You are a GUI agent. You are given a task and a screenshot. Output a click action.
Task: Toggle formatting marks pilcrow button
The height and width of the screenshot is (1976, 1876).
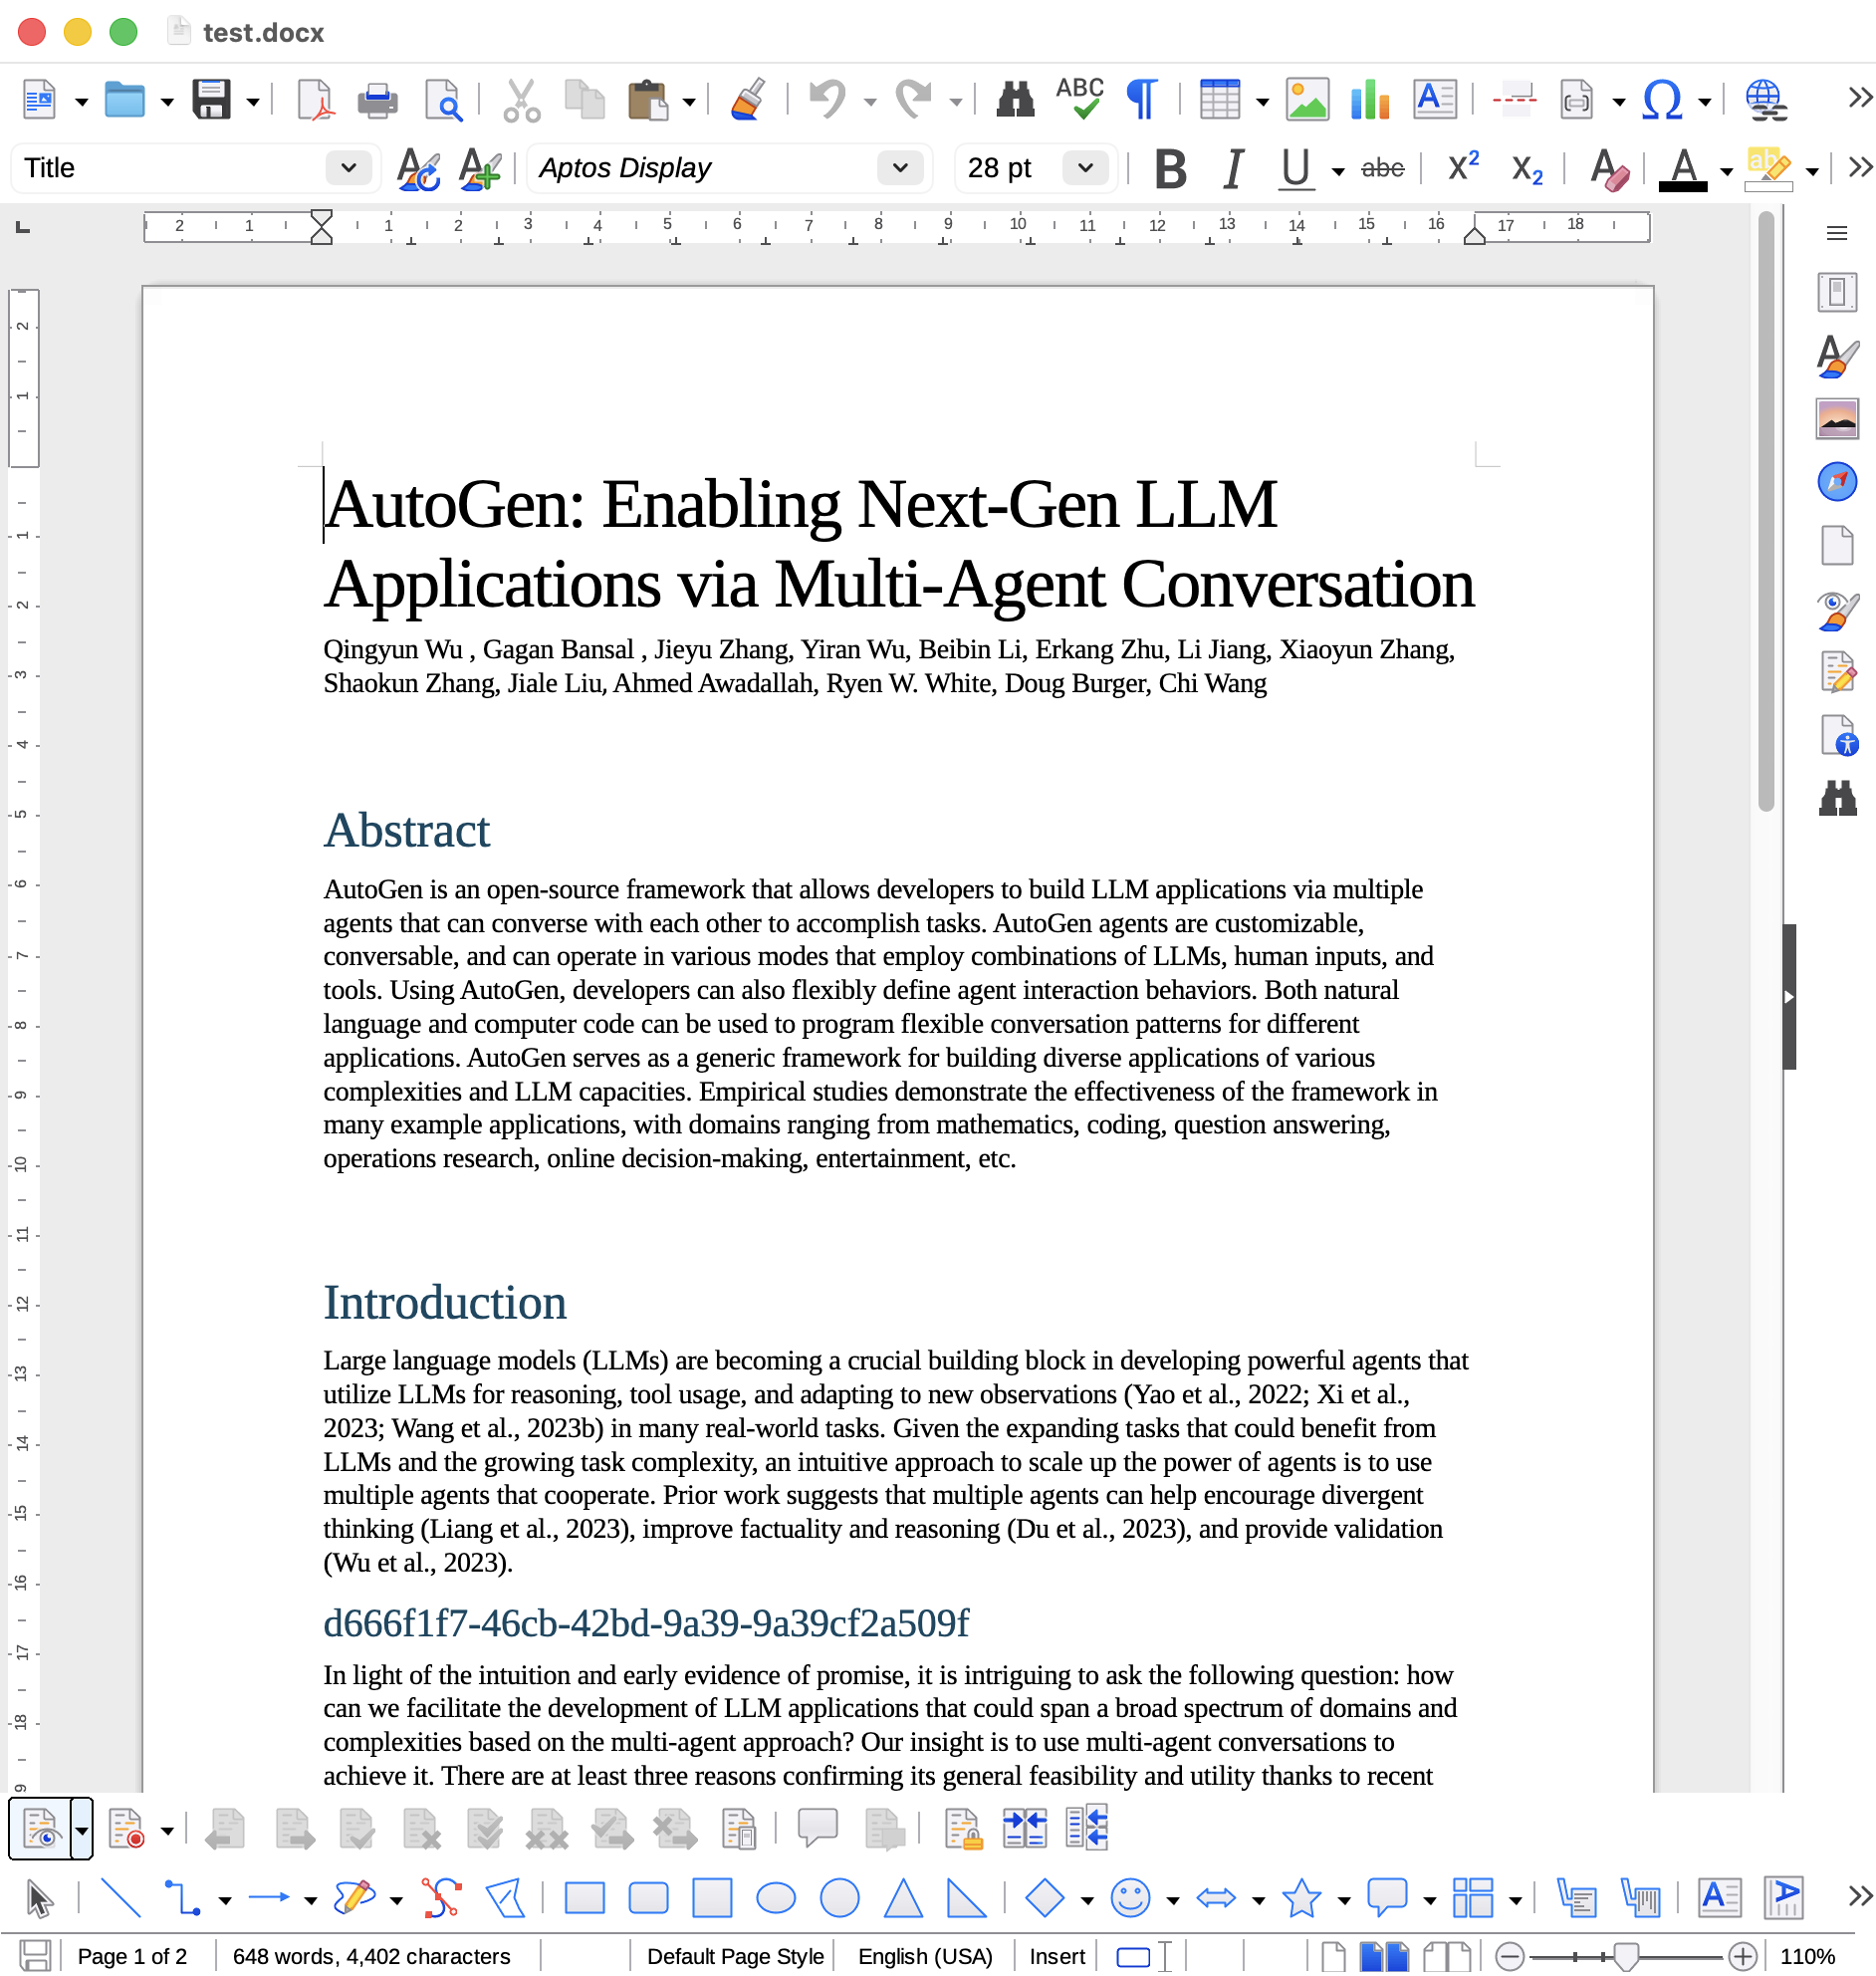click(x=1142, y=100)
